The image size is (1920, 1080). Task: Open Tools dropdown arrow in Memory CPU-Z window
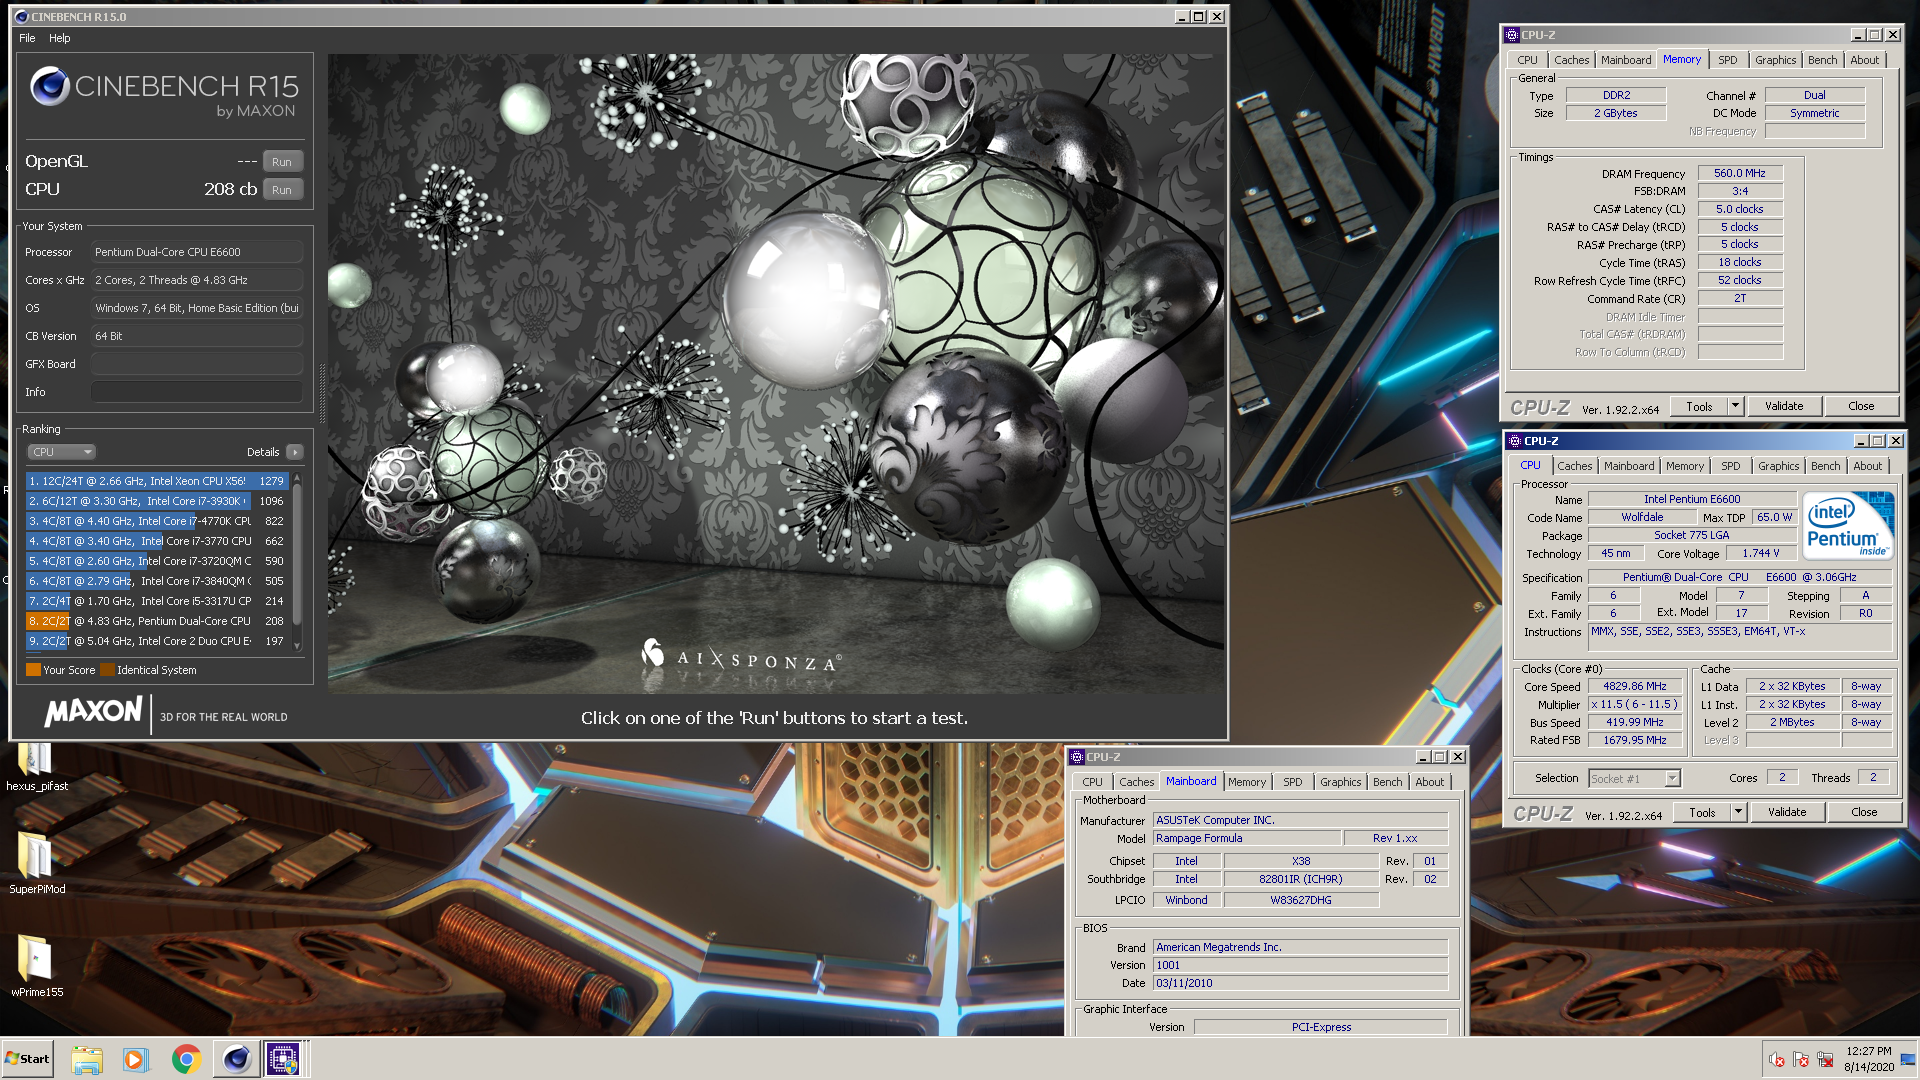click(x=1735, y=406)
